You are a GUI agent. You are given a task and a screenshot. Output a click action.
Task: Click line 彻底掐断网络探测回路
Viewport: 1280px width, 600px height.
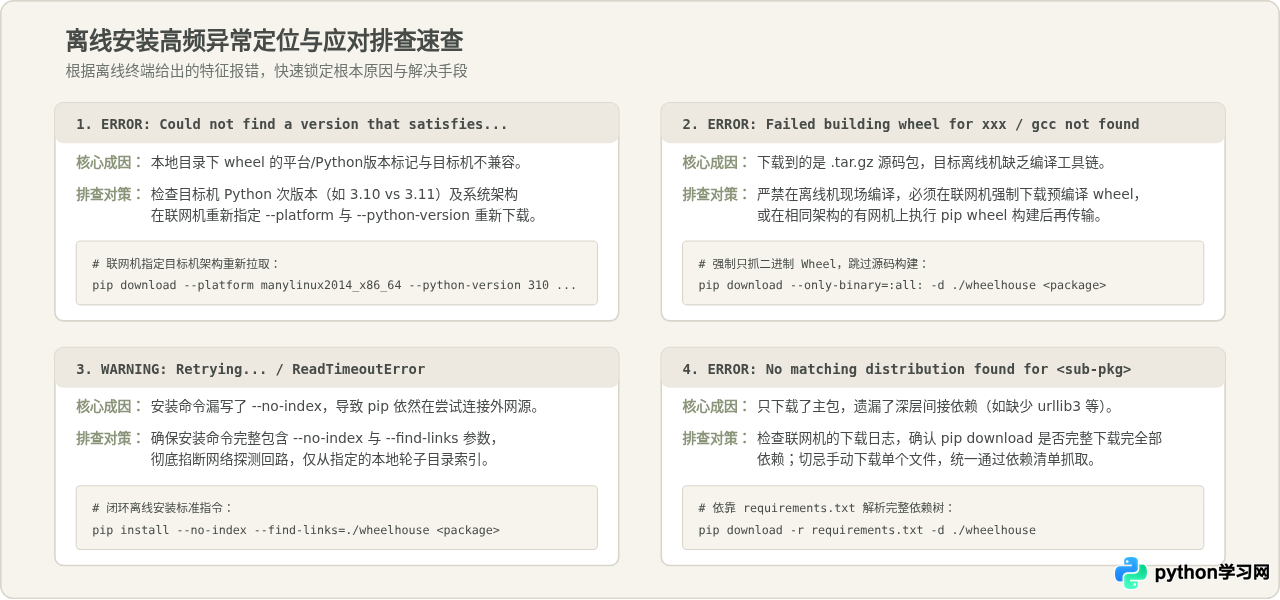[x=321, y=460]
